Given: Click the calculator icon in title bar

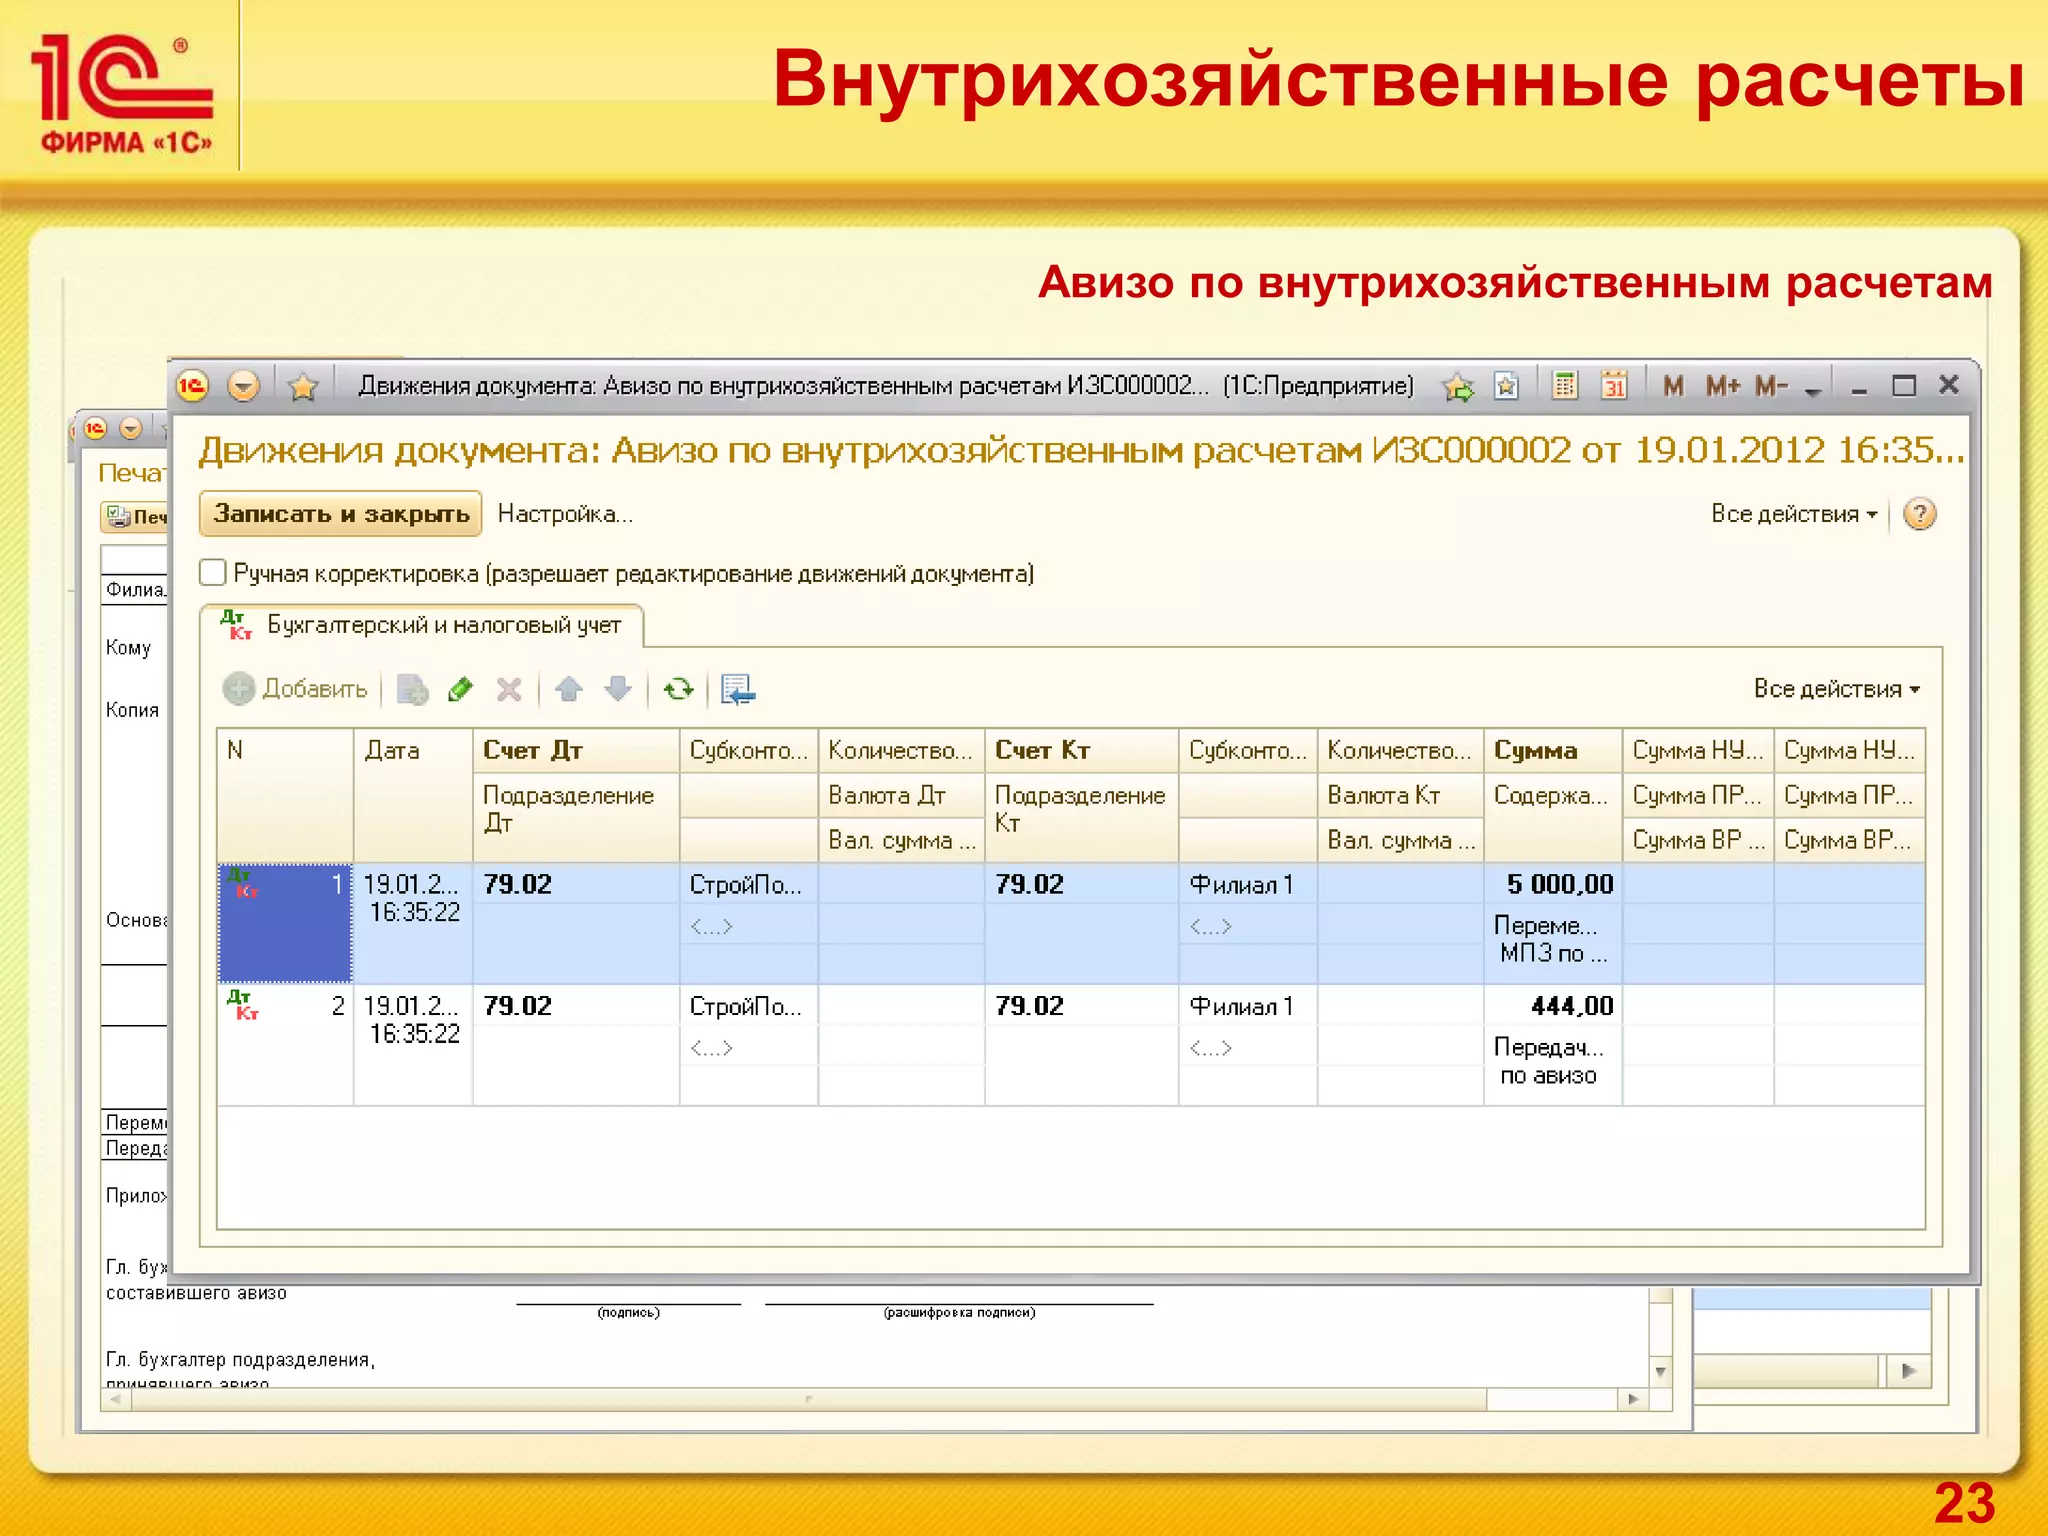Looking at the screenshot, I should [1565, 385].
